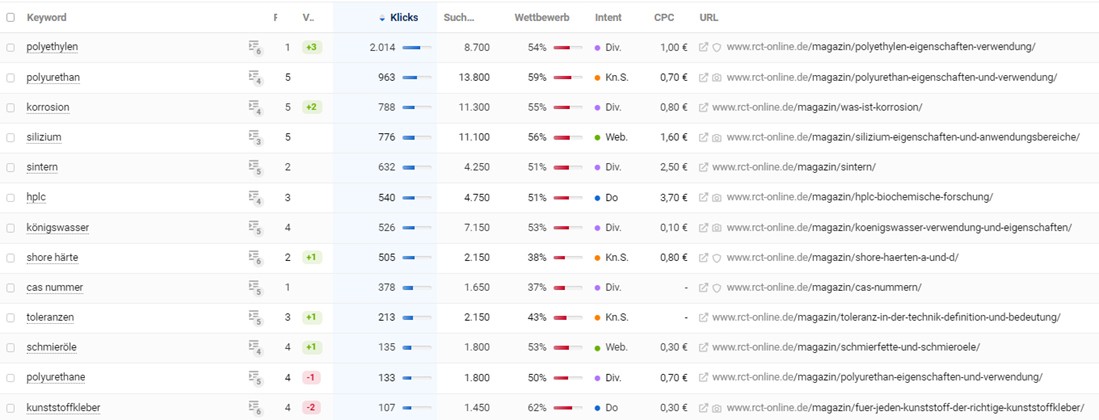The image size is (1099, 420).
Task: Open SERP features icon for toleranzen row
Action: pos(255,318)
